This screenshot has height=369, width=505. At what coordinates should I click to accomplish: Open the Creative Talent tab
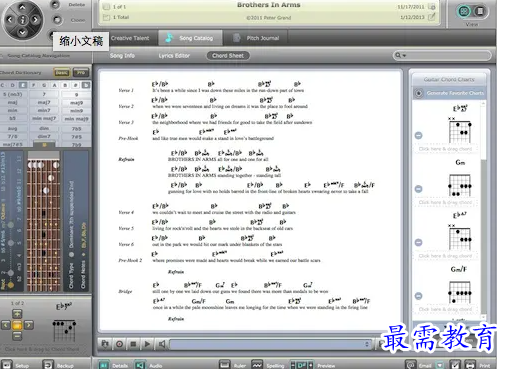130,38
